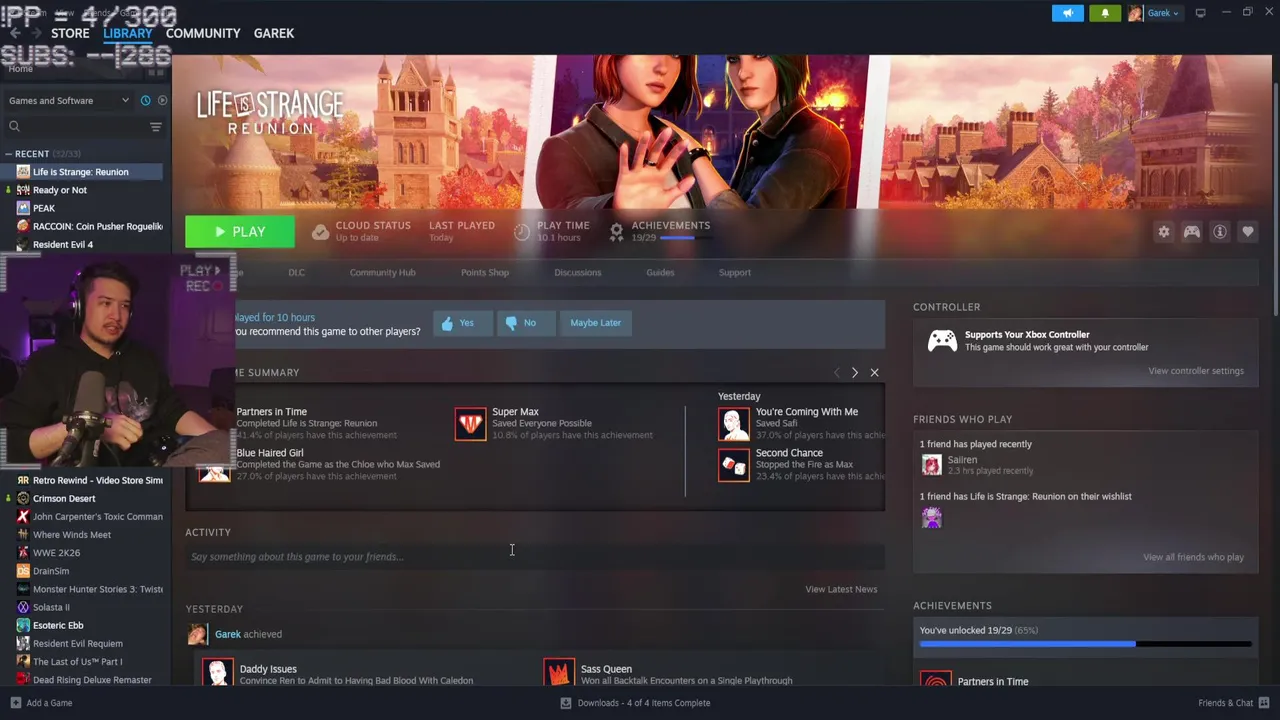
Task: Open Downloads status in bottom bar
Action: (x=636, y=703)
